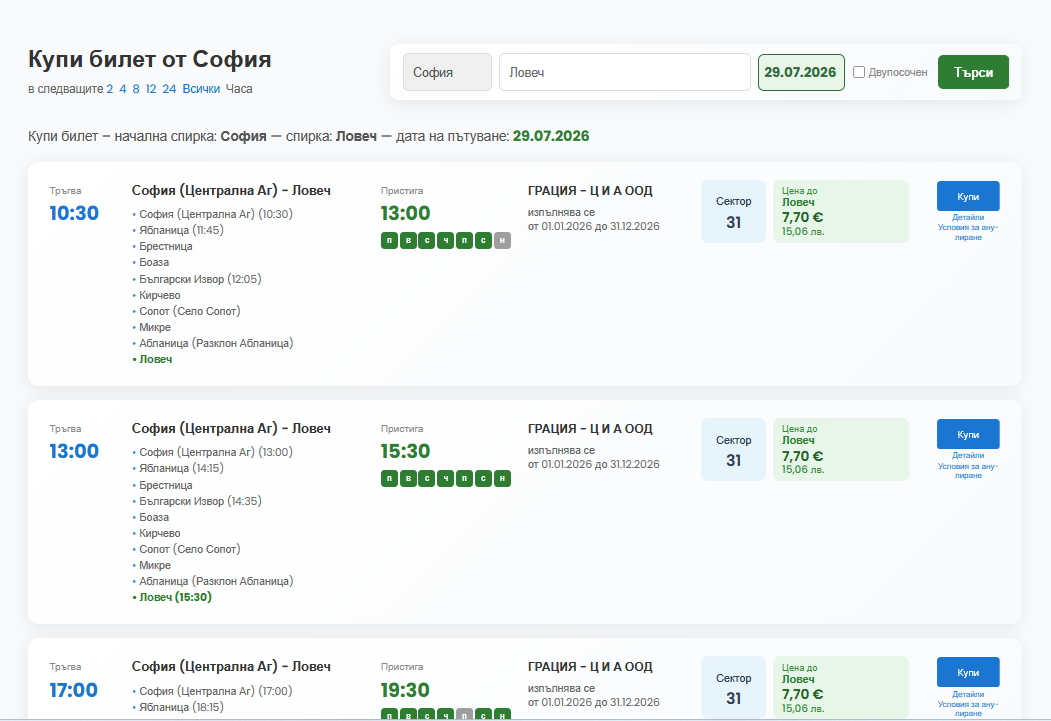This screenshot has height=721, width=1051.
Task: Show all departures via the Всички link
Action: (x=201, y=88)
